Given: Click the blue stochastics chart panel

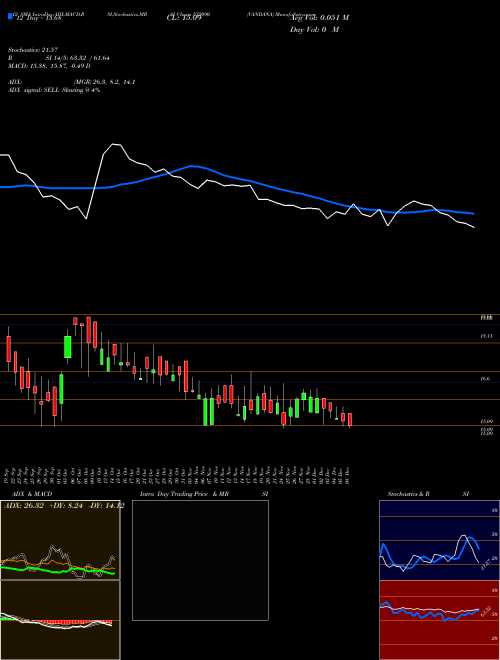Looking at the screenshot, I should pyautogui.click(x=439, y=540).
